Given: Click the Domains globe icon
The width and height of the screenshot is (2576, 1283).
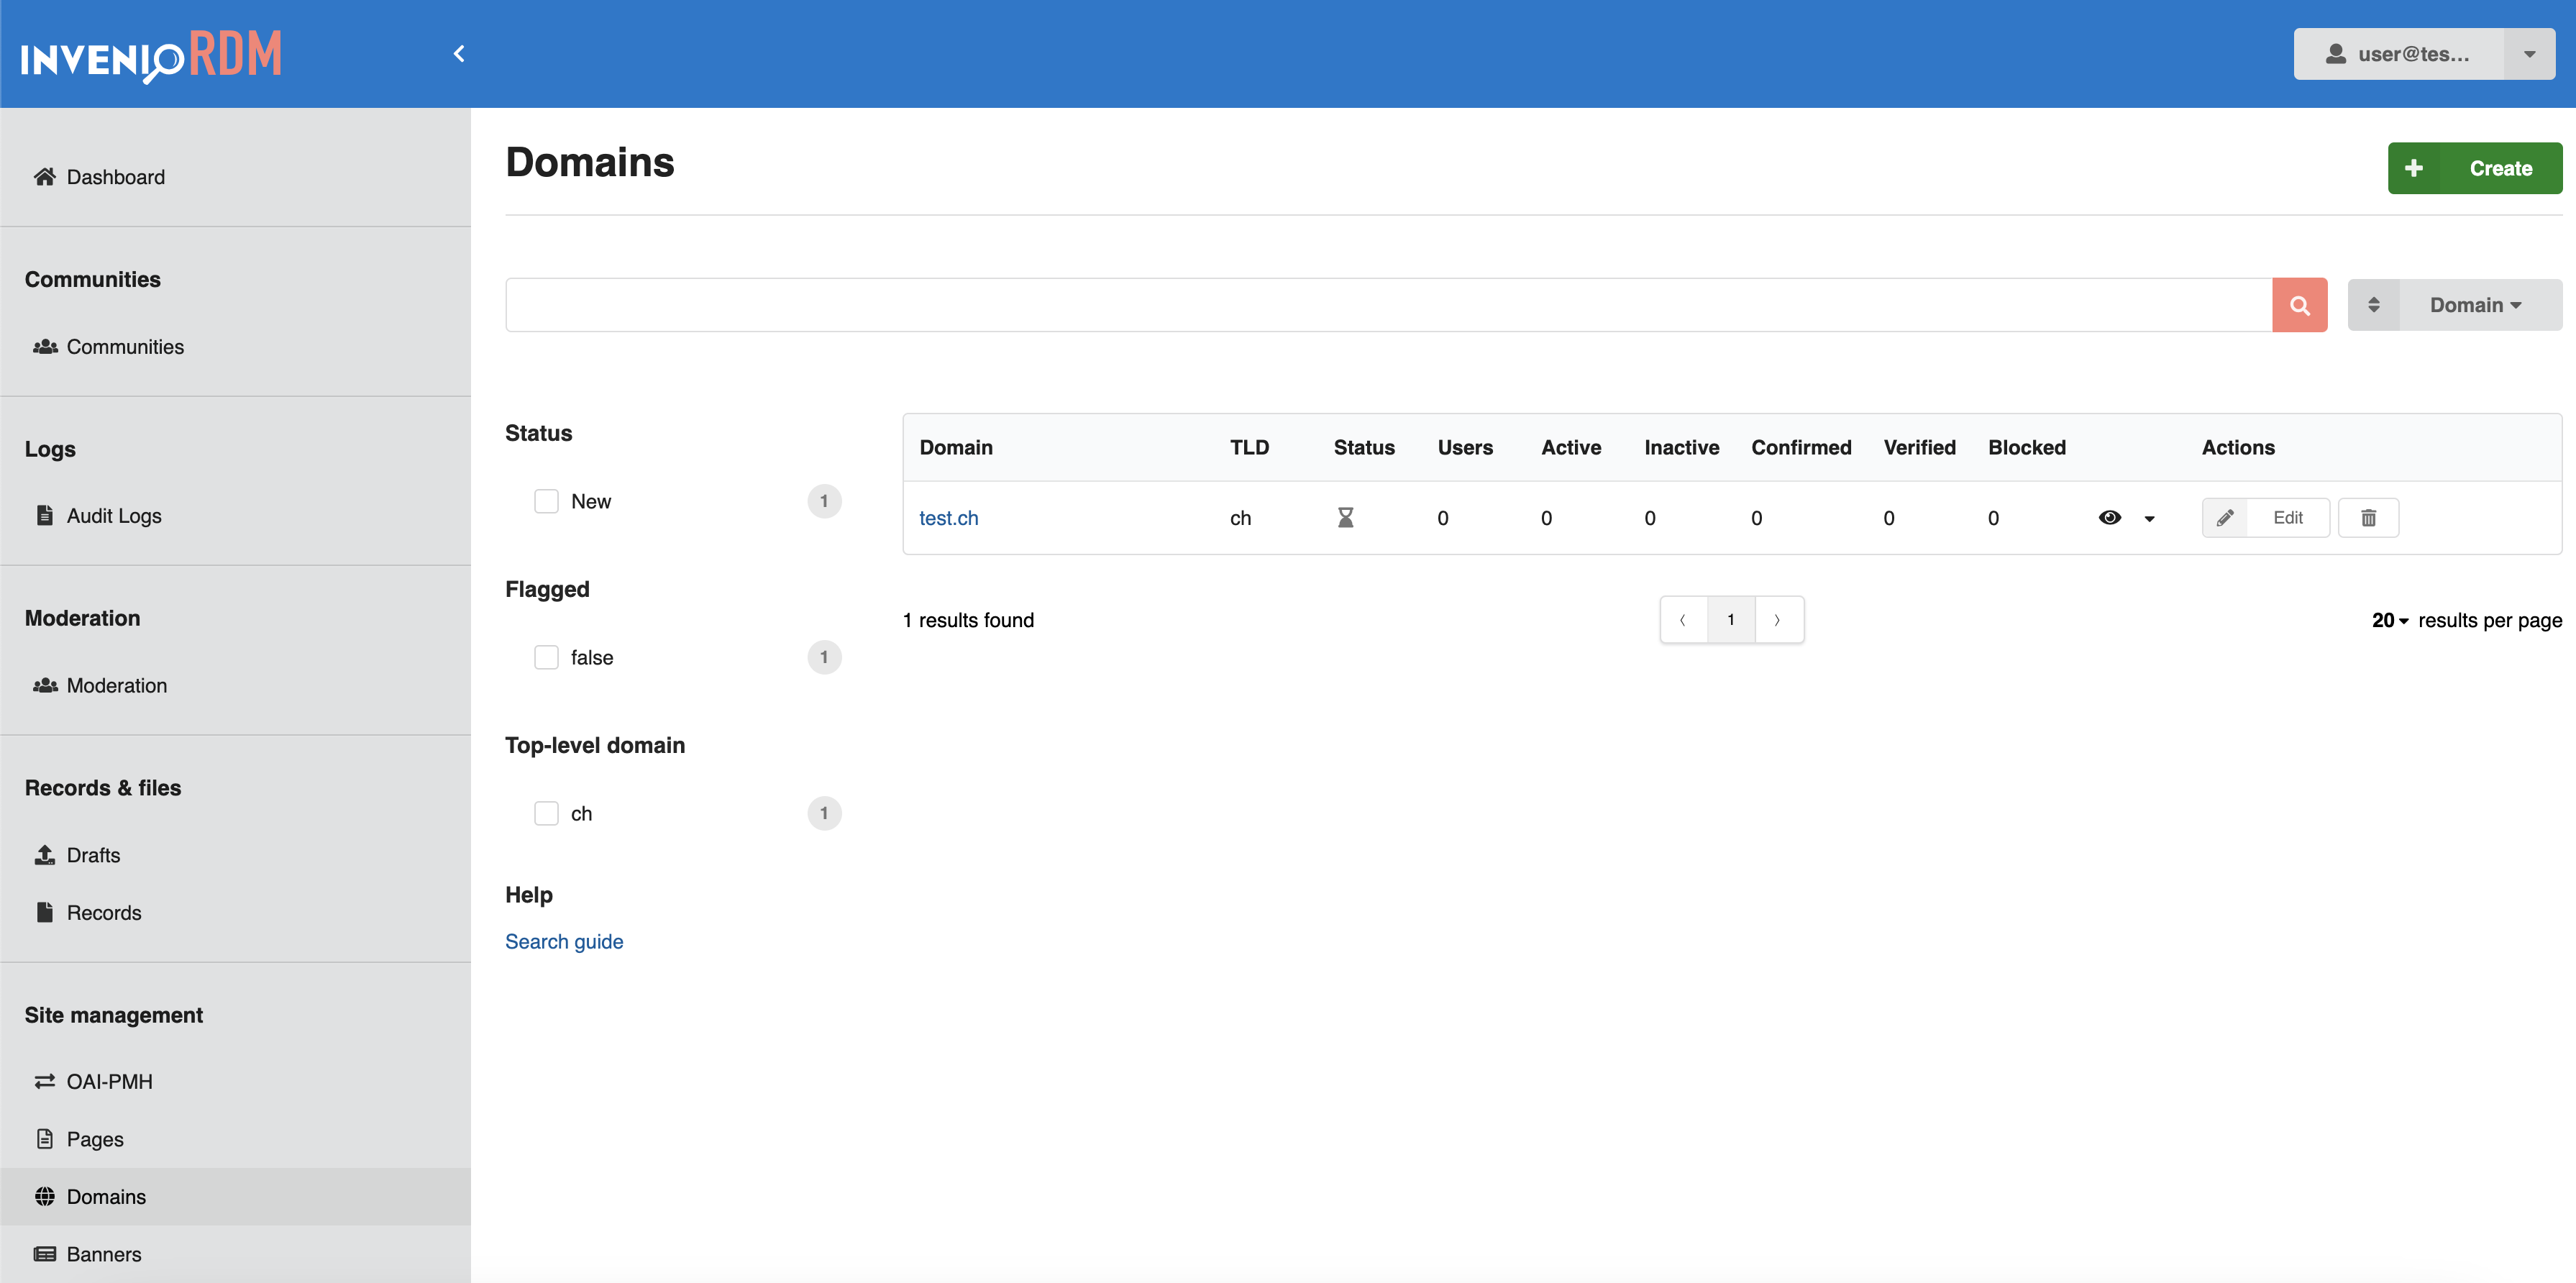Looking at the screenshot, I should (x=44, y=1196).
